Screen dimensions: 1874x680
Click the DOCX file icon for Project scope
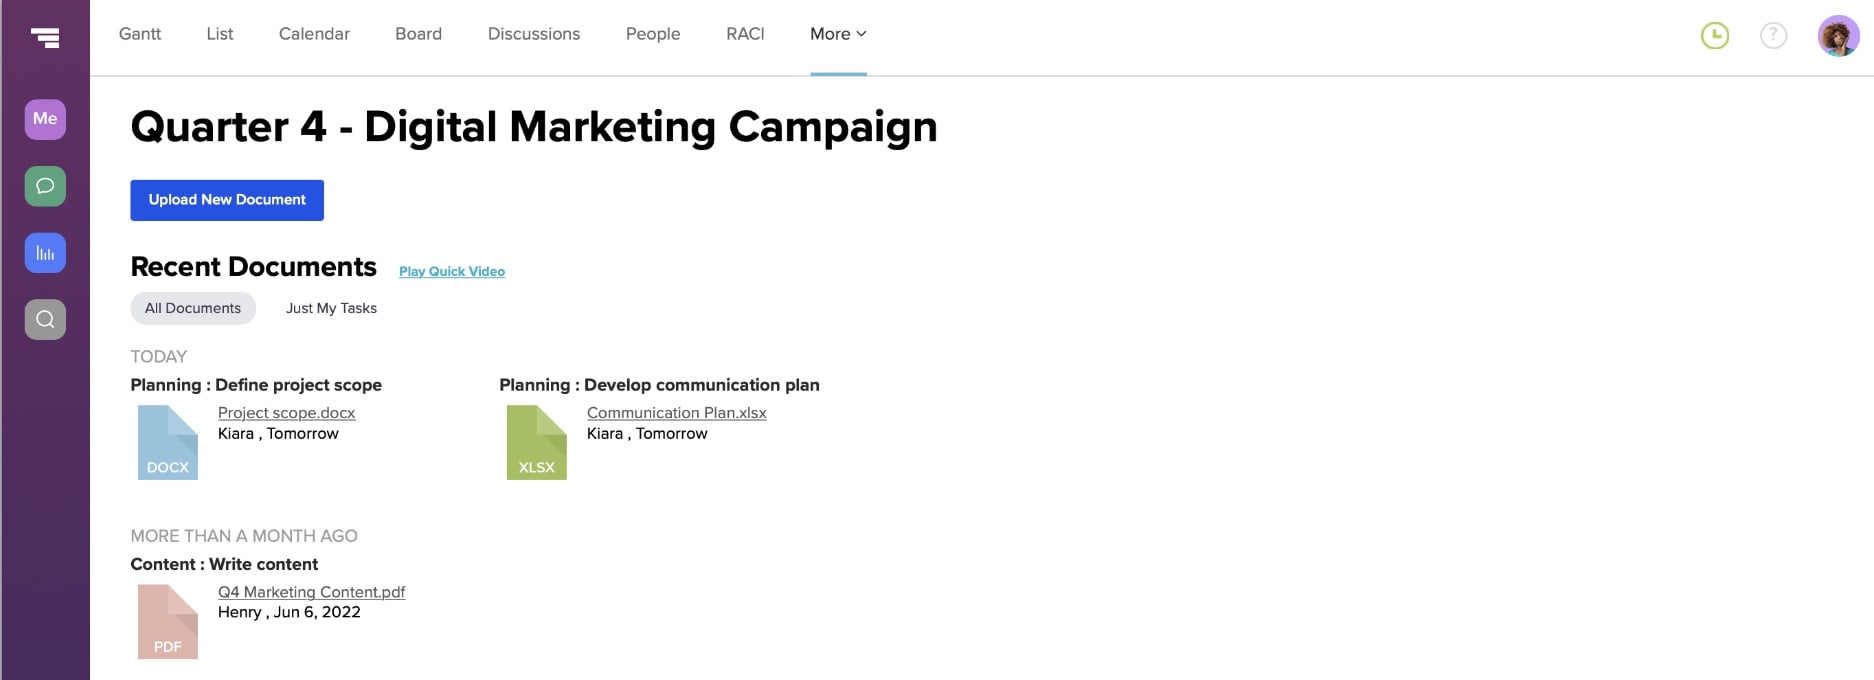(x=167, y=442)
